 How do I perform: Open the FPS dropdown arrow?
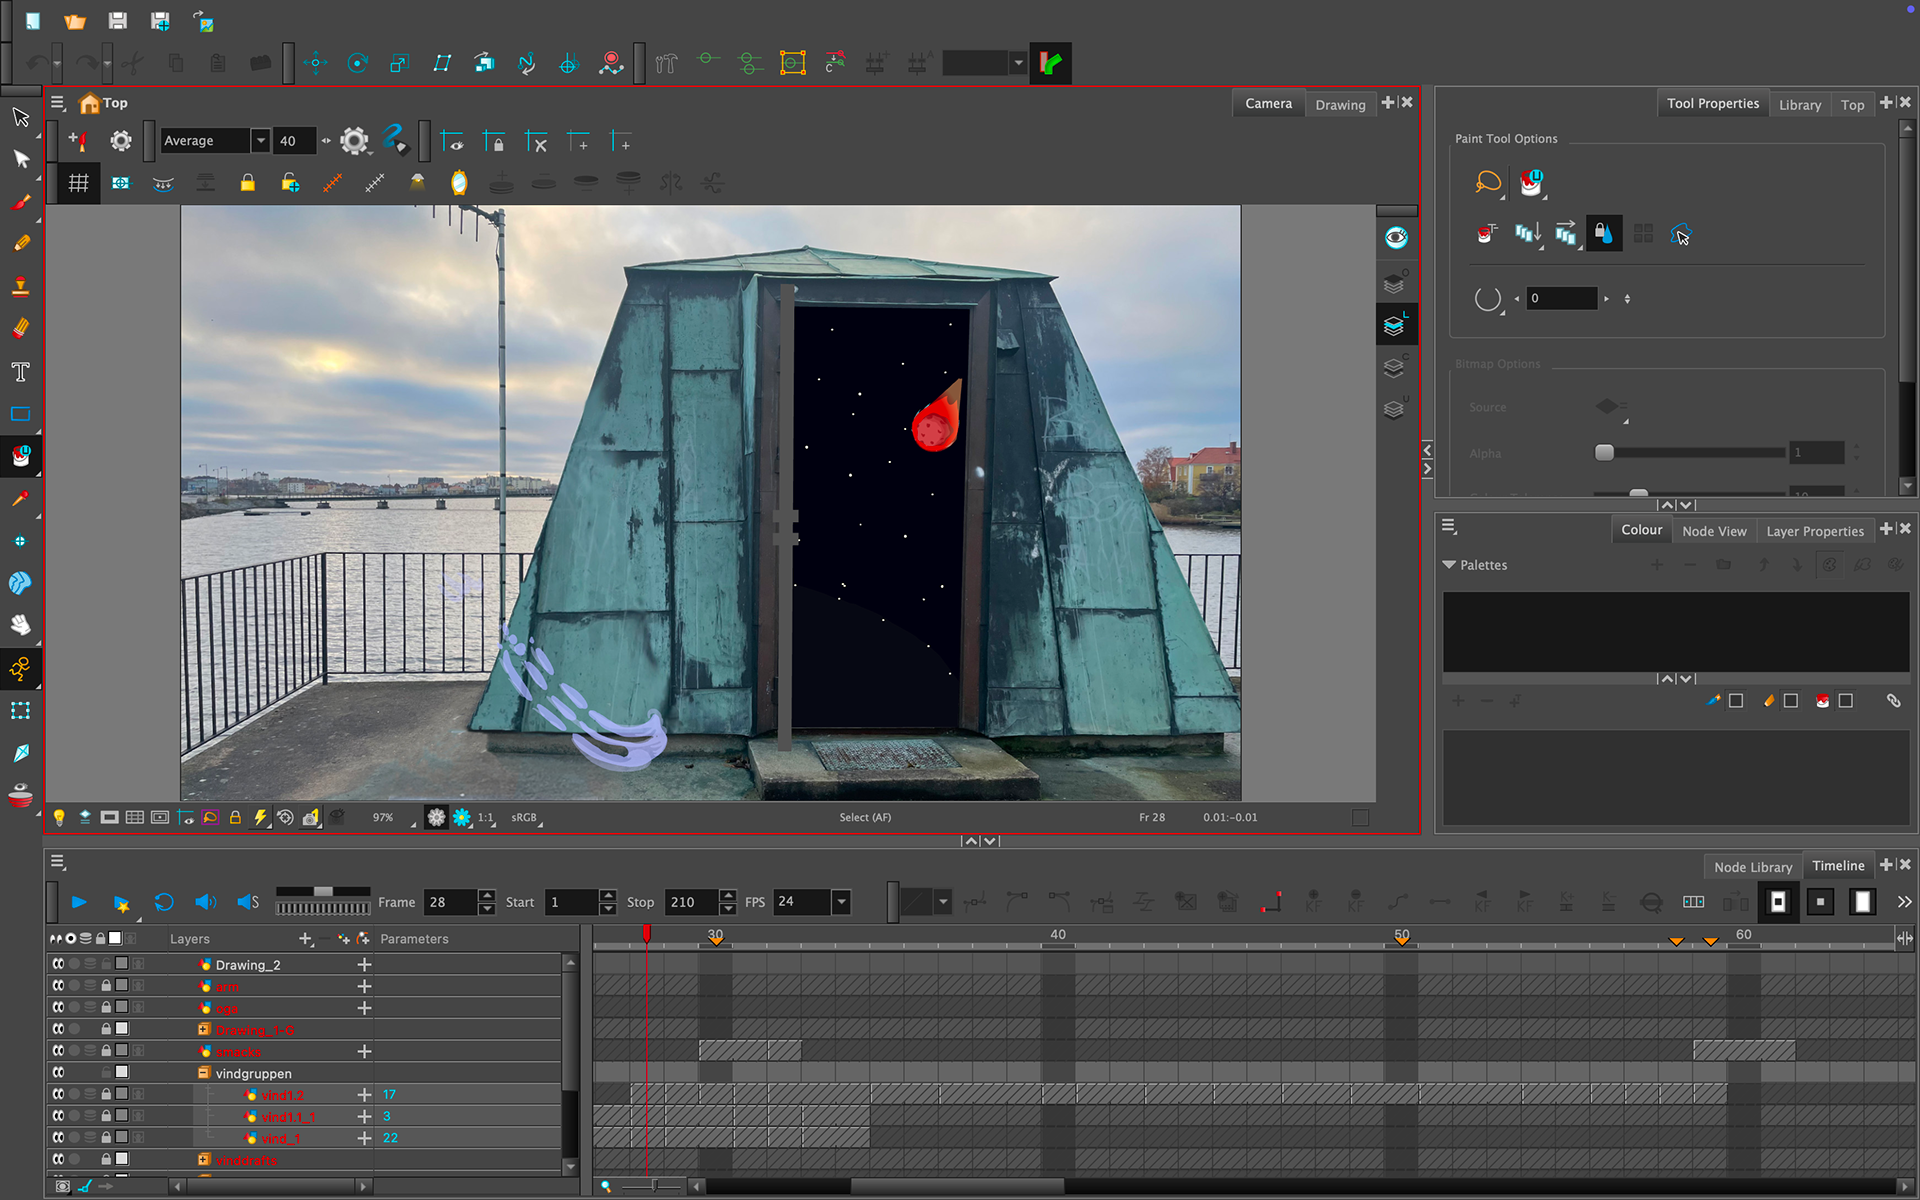[x=842, y=902]
